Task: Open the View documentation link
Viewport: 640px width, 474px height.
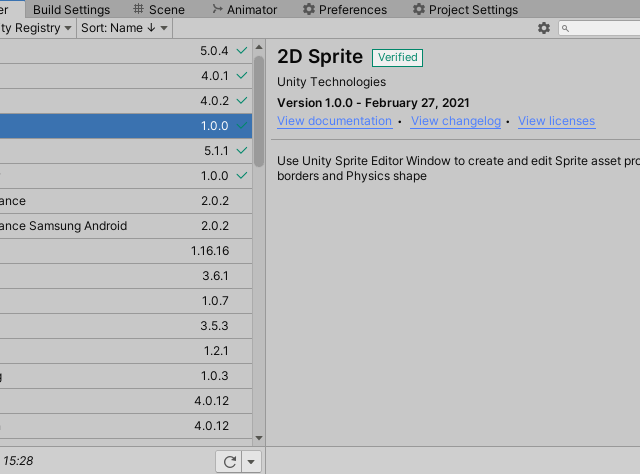Action: pyautogui.click(x=335, y=121)
